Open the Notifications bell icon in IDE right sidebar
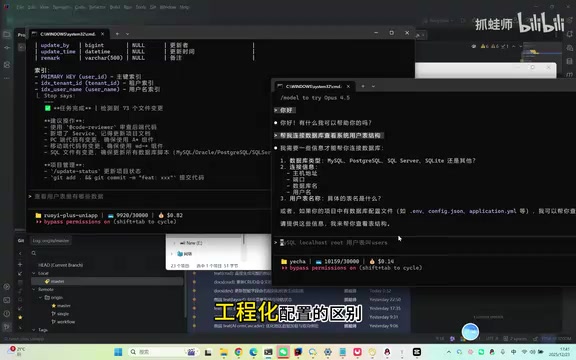Image resolution: width=576 pixels, height=360 pixels. (x=569, y=35)
